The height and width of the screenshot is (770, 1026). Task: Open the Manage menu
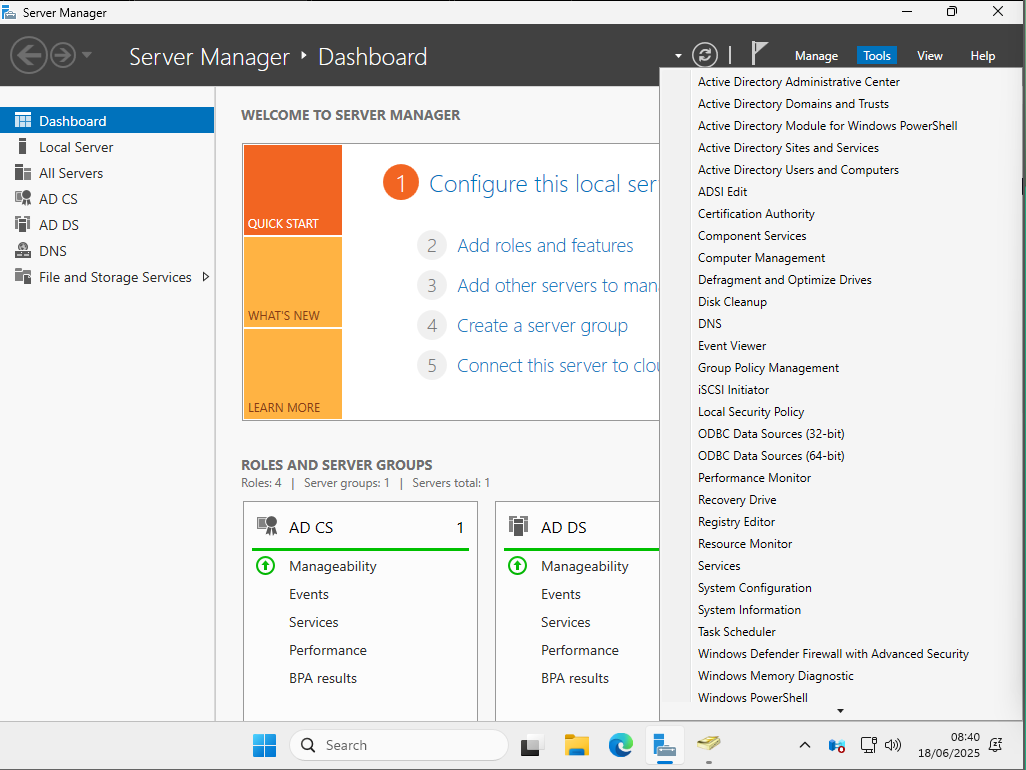tap(816, 56)
